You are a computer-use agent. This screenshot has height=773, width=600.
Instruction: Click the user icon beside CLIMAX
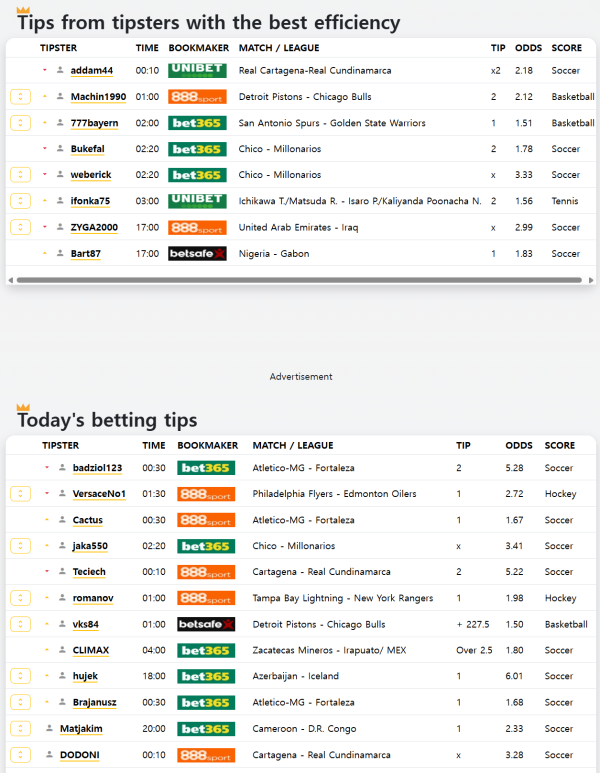click(62, 650)
